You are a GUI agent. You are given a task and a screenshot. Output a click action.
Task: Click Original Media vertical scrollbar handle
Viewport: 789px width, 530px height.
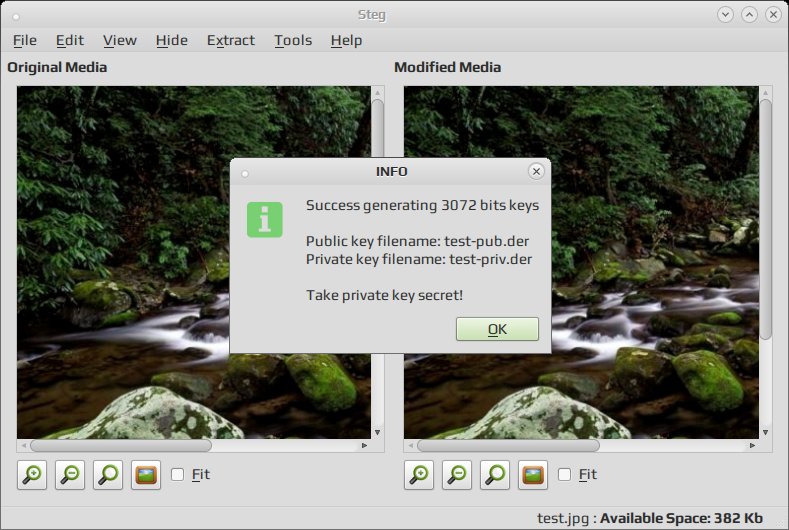tap(377, 128)
